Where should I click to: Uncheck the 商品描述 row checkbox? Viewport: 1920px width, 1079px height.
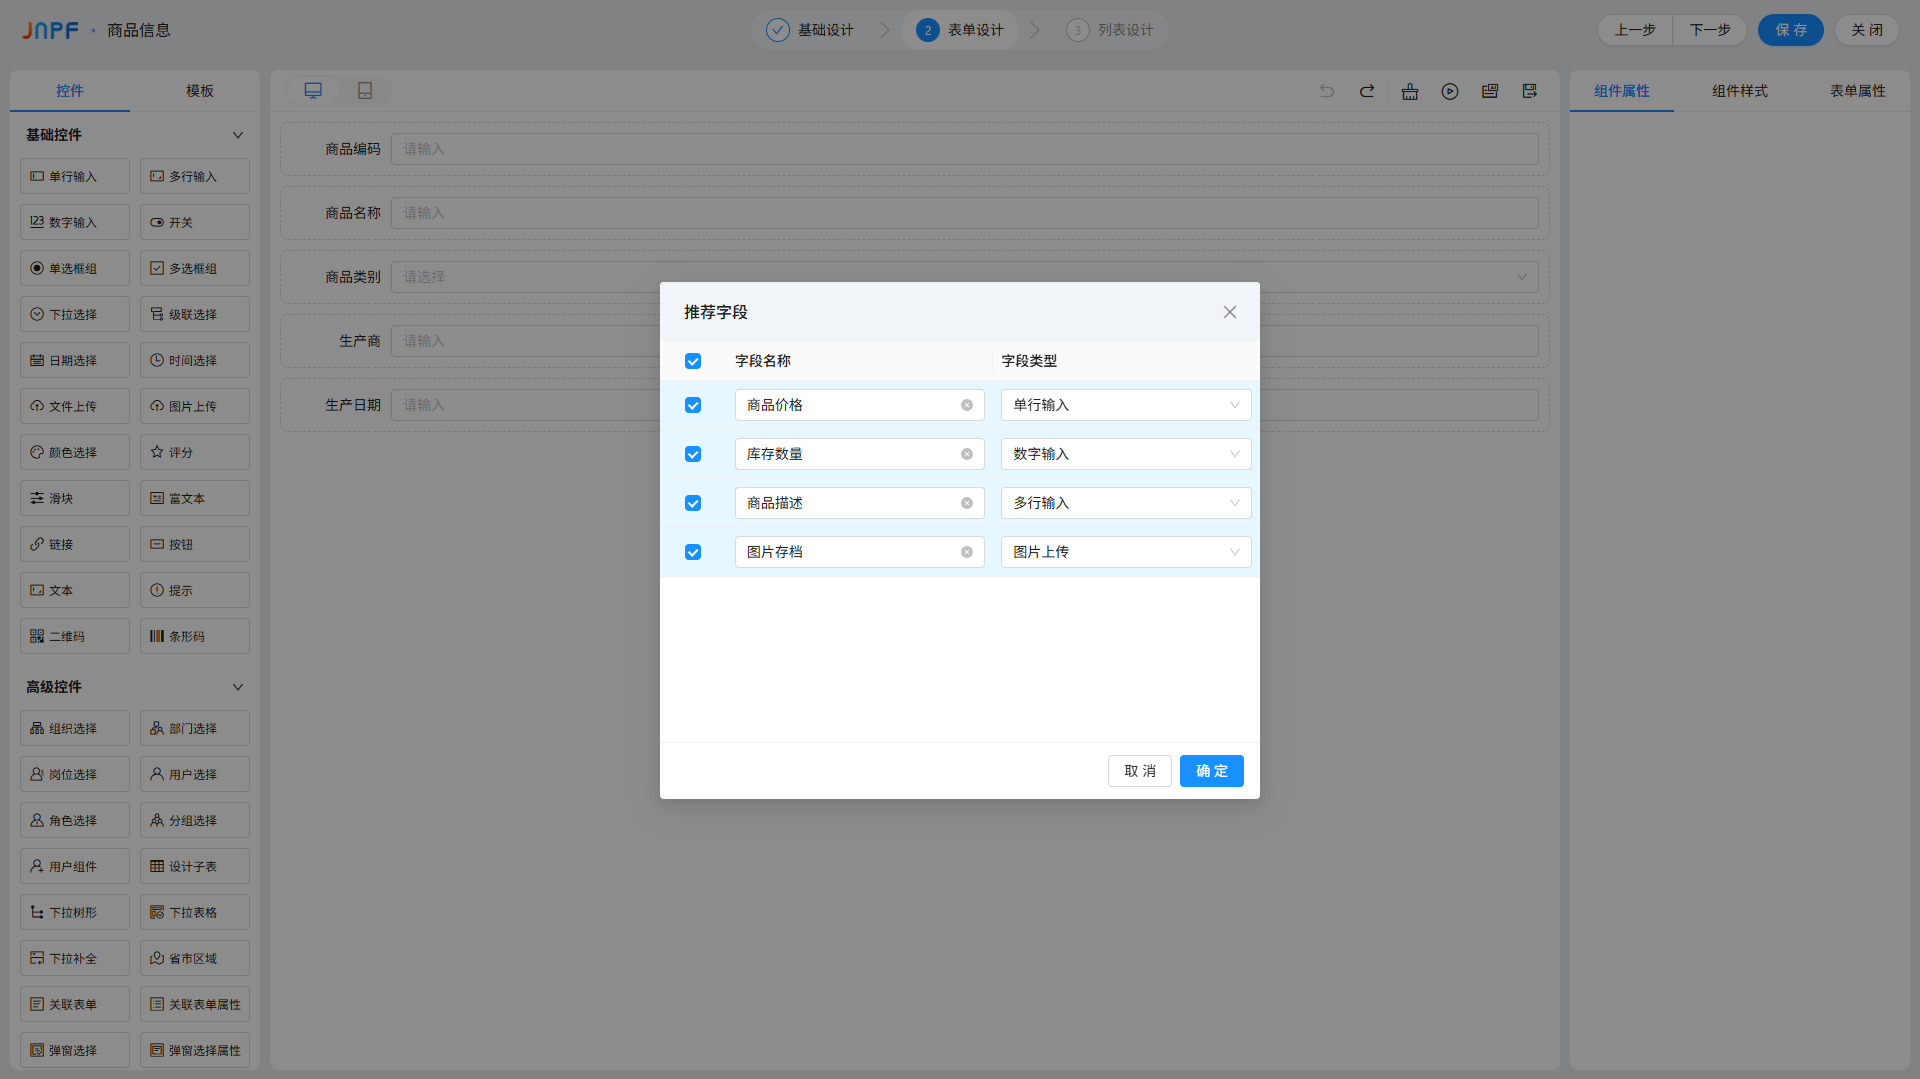coord(693,503)
